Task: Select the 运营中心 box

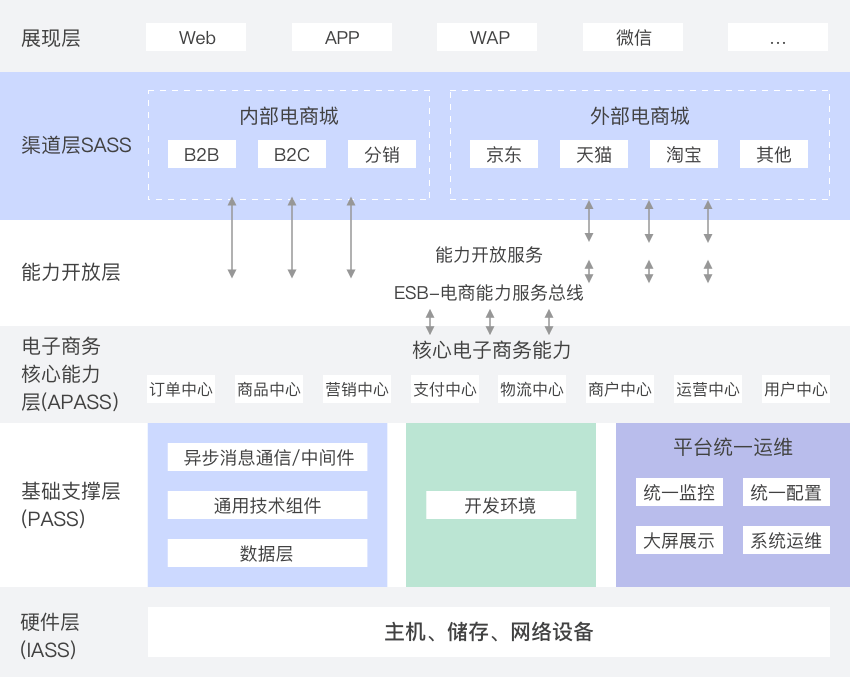Action: (707, 389)
